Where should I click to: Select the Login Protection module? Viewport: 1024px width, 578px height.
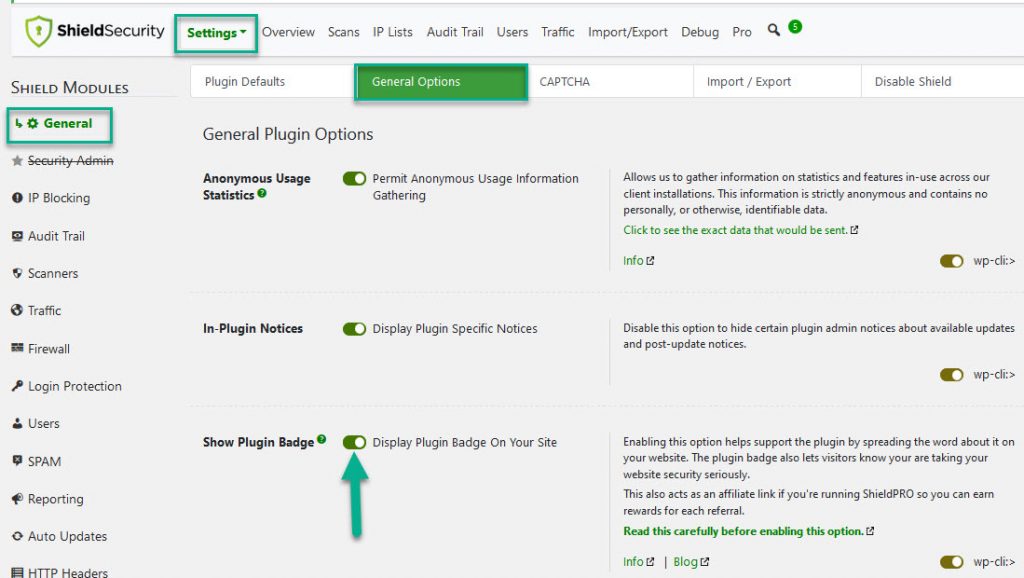pos(73,386)
